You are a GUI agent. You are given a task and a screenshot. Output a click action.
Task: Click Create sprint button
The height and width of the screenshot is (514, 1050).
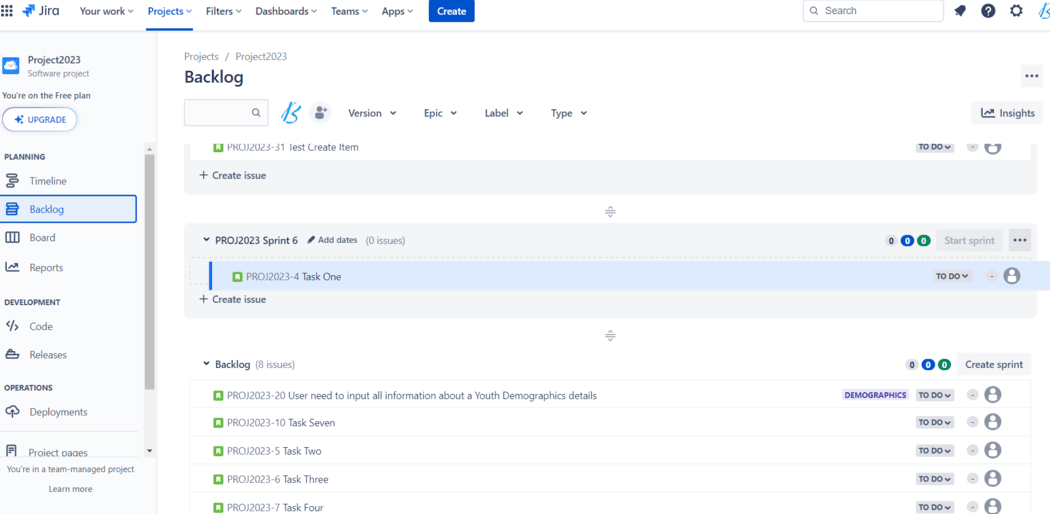(x=994, y=364)
